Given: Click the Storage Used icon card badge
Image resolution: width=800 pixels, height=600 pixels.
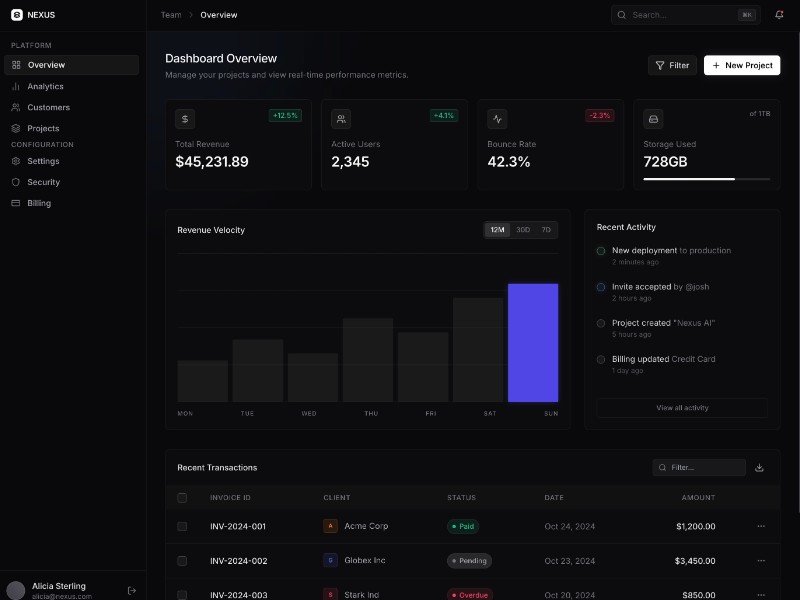Looking at the screenshot, I should [x=653, y=119].
